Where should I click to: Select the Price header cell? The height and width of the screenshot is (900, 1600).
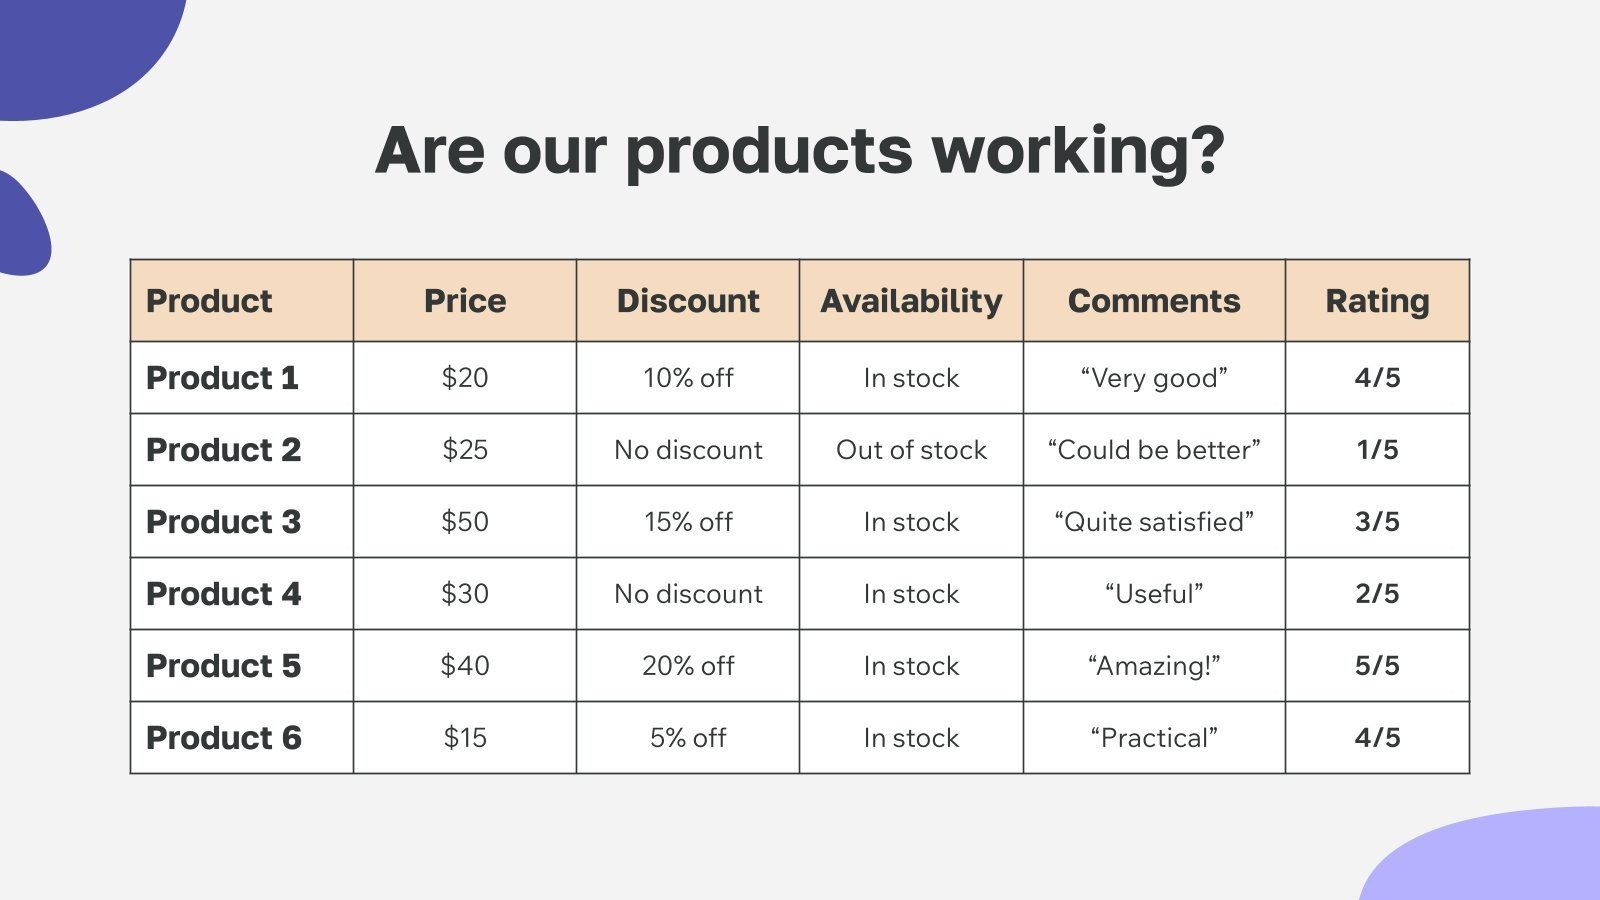point(465,301)
